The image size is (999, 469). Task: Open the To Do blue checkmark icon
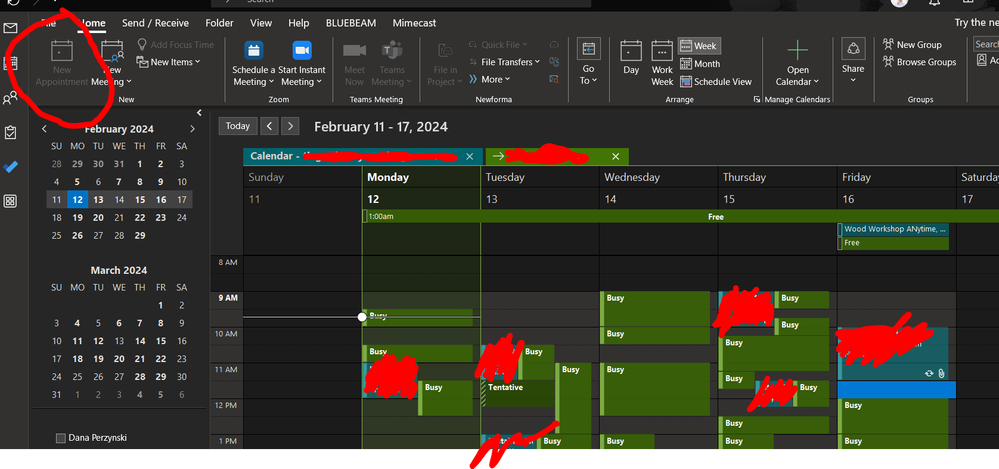10,167
